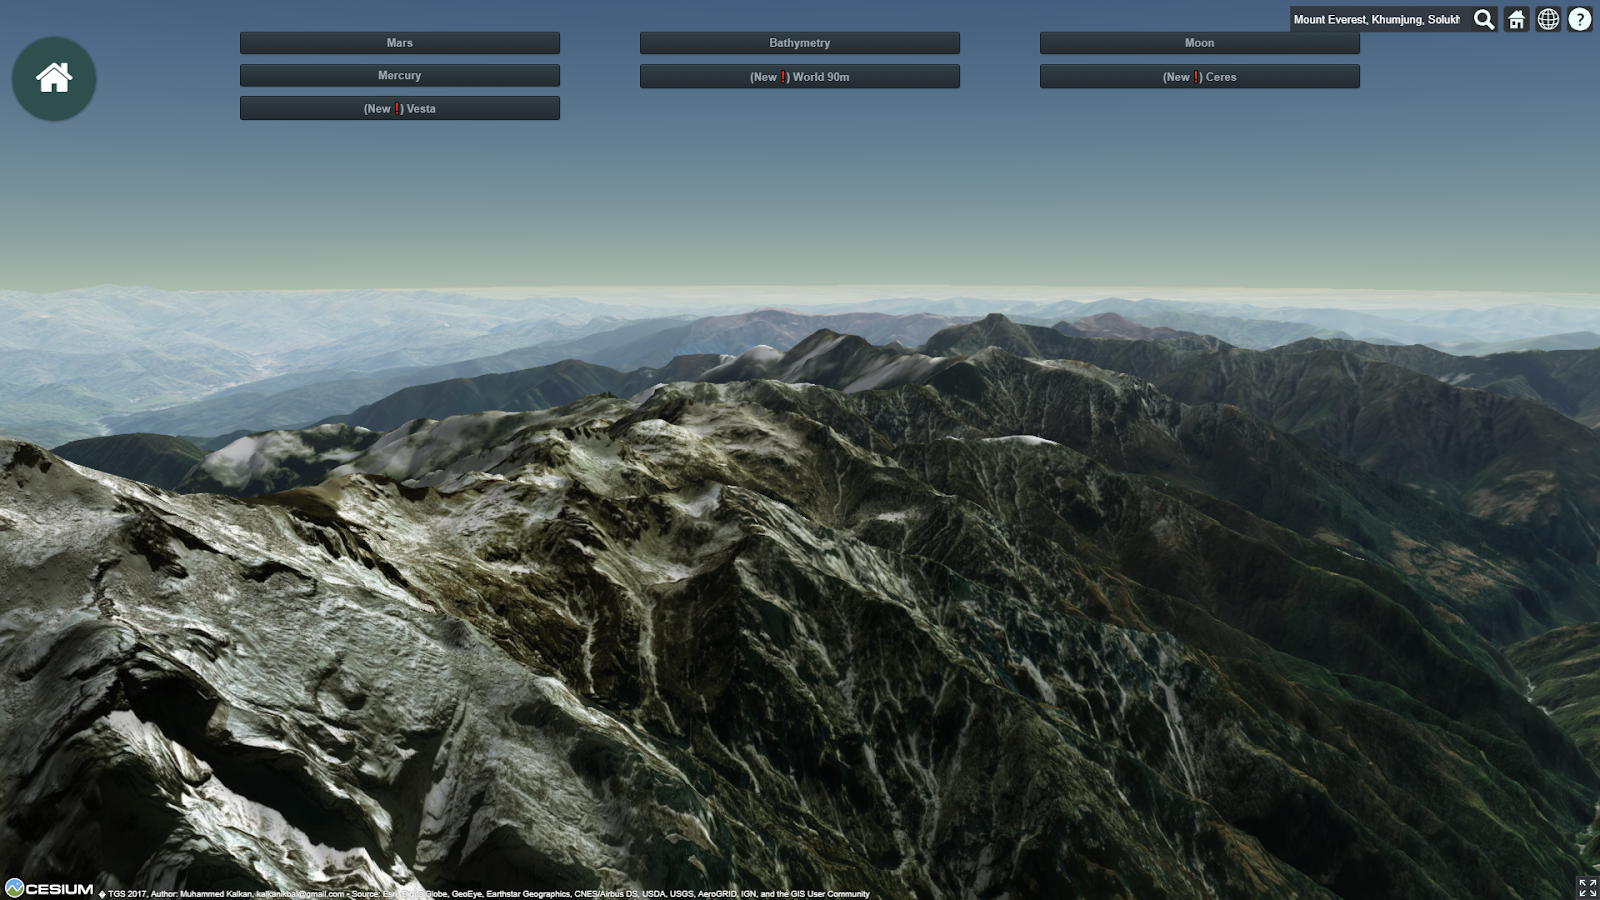The width and height of the screenshot is (1600, 900).
Task: Click the geocoder search magnifier icon
Action: [x=1484, y=19]
